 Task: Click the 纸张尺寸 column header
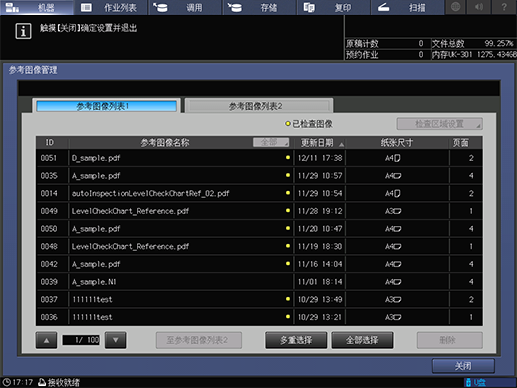397,143
